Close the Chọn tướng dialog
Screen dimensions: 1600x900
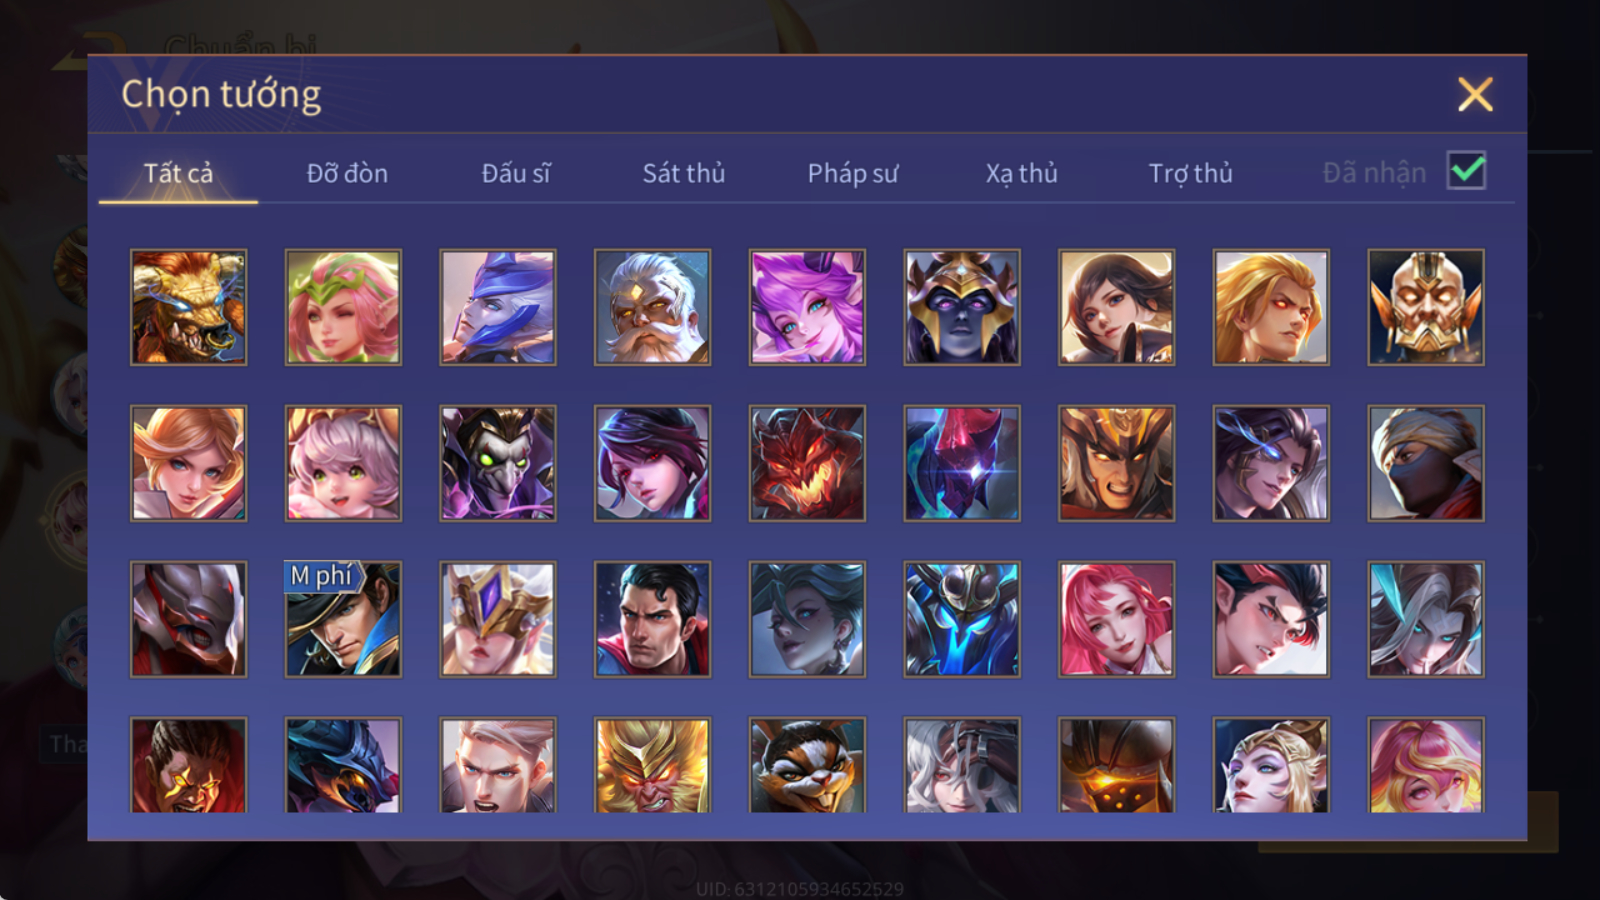coord(1475,95)
